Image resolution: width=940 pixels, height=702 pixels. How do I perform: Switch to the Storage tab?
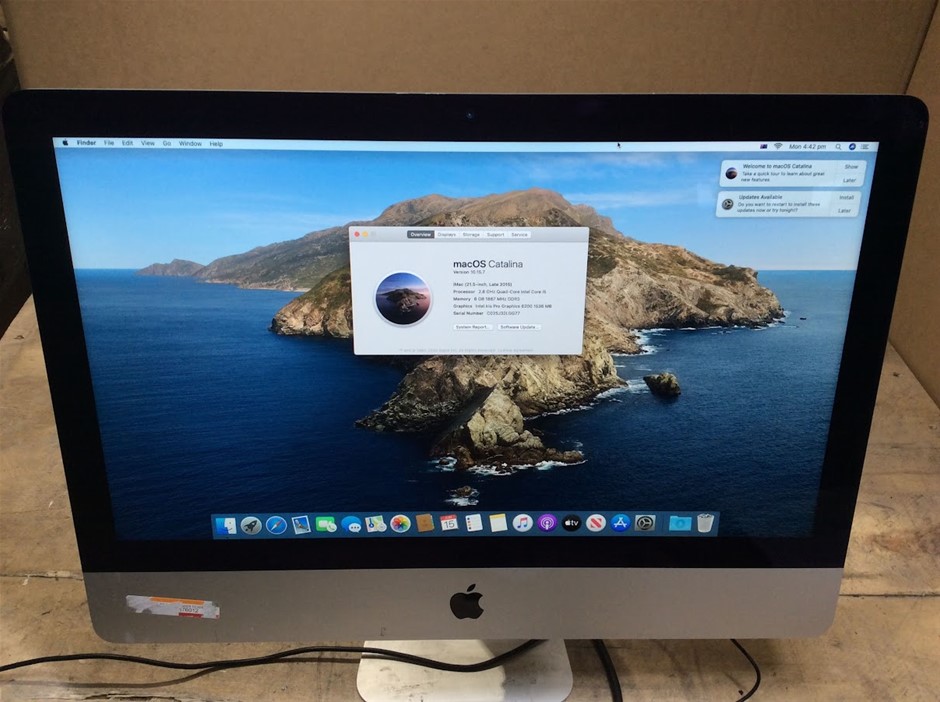tap(471, 234)
